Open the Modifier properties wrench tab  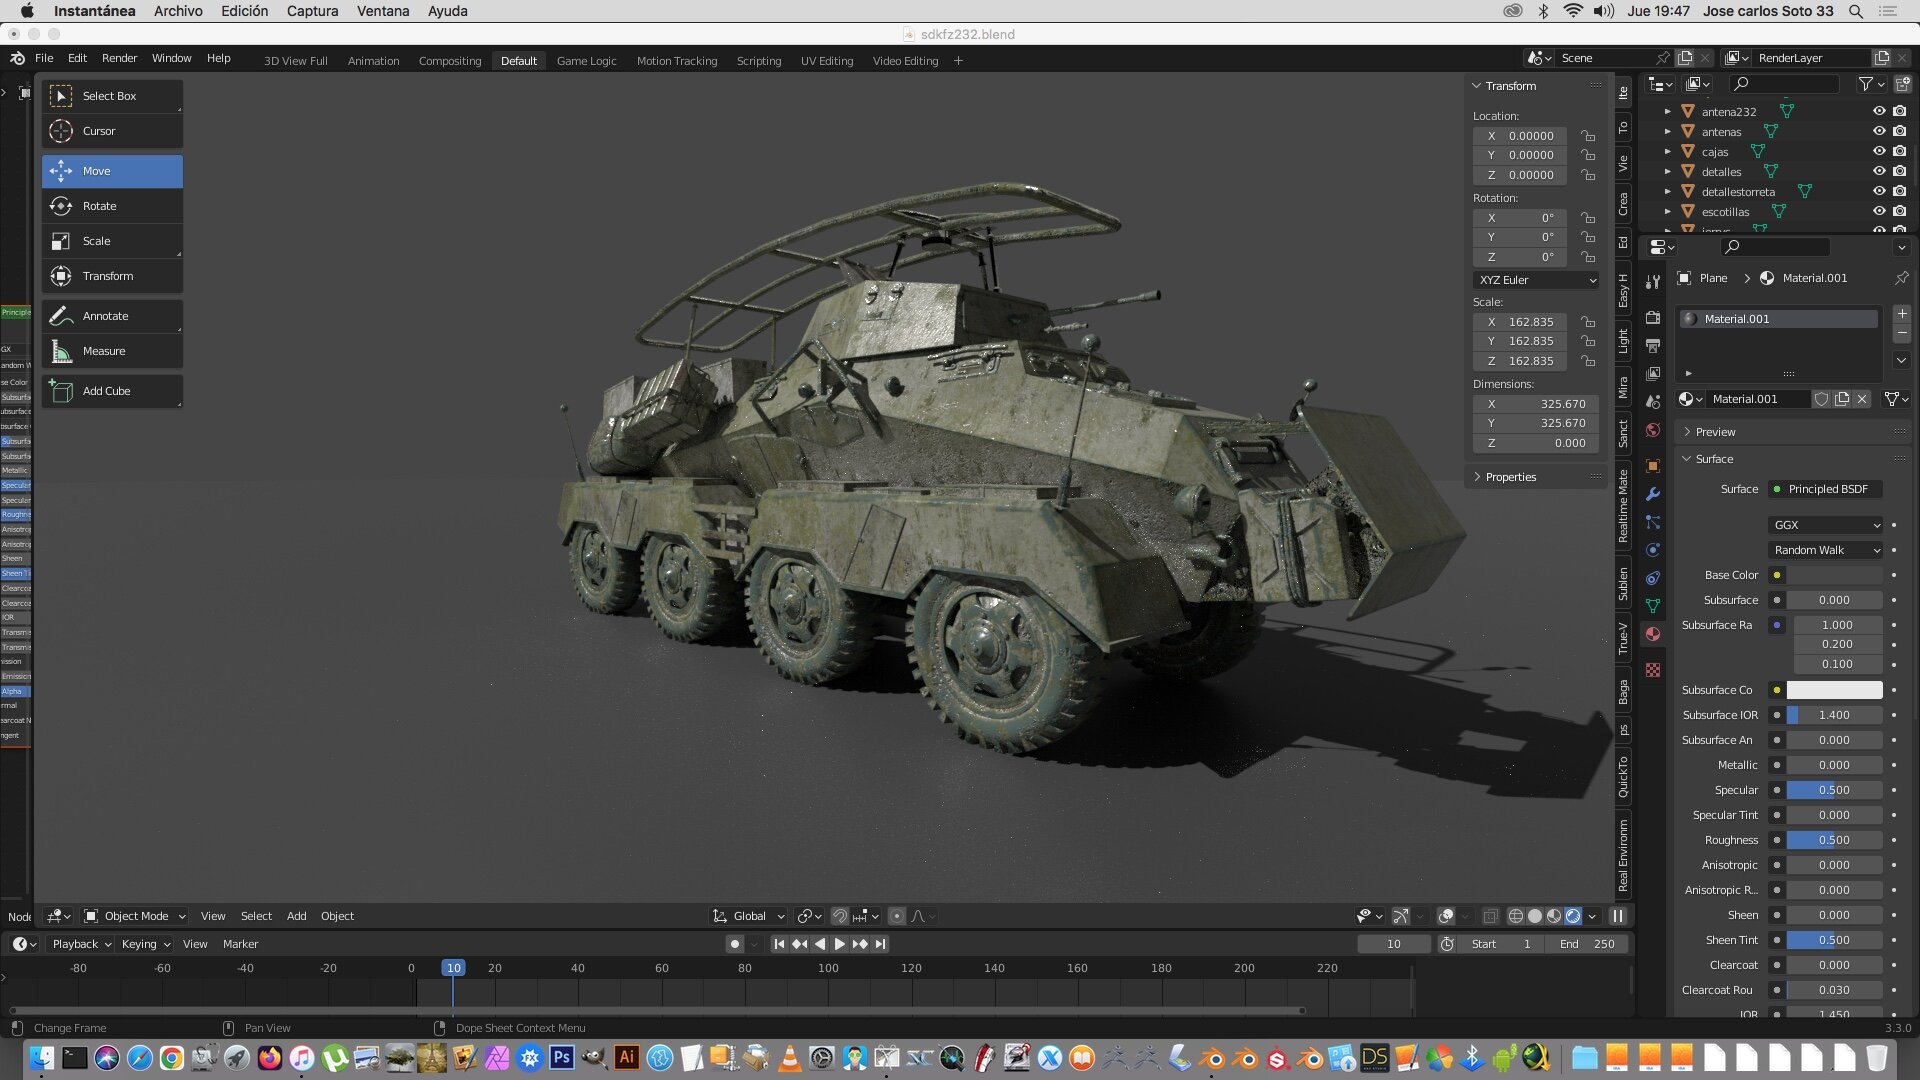coord(1653,494)
